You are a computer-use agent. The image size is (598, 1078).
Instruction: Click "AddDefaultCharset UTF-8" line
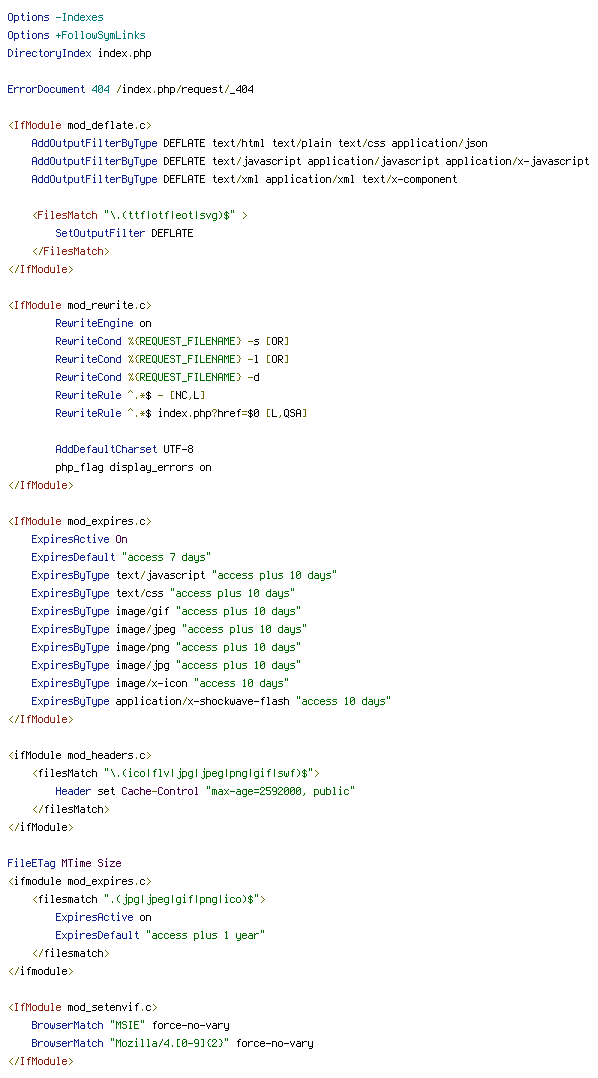[124, 449]
